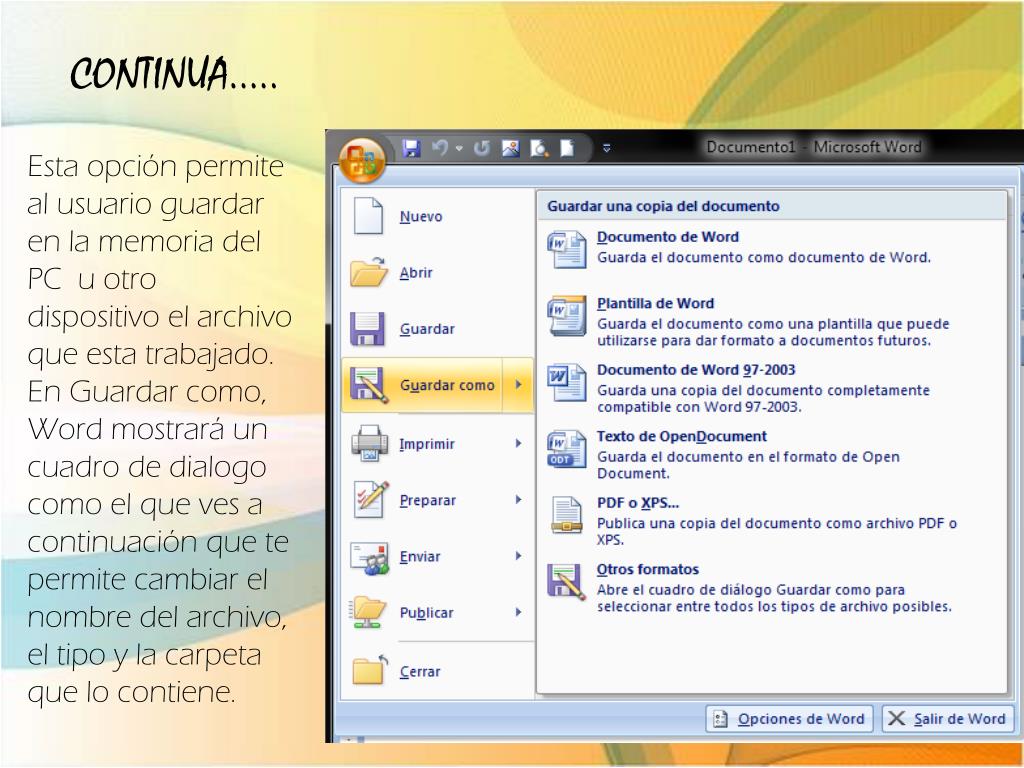Click Salir de Word button
This screenshot has width=1024, height=768.
pos(948,719)
